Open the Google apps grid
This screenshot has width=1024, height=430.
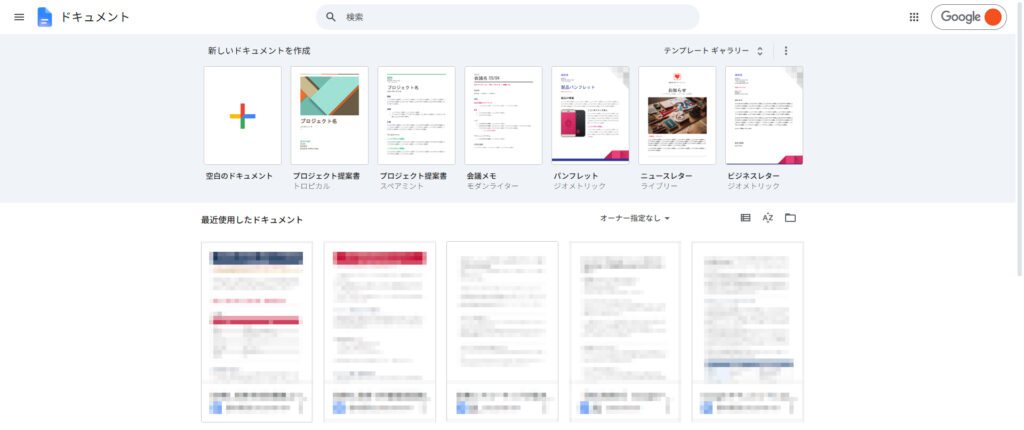914,17
